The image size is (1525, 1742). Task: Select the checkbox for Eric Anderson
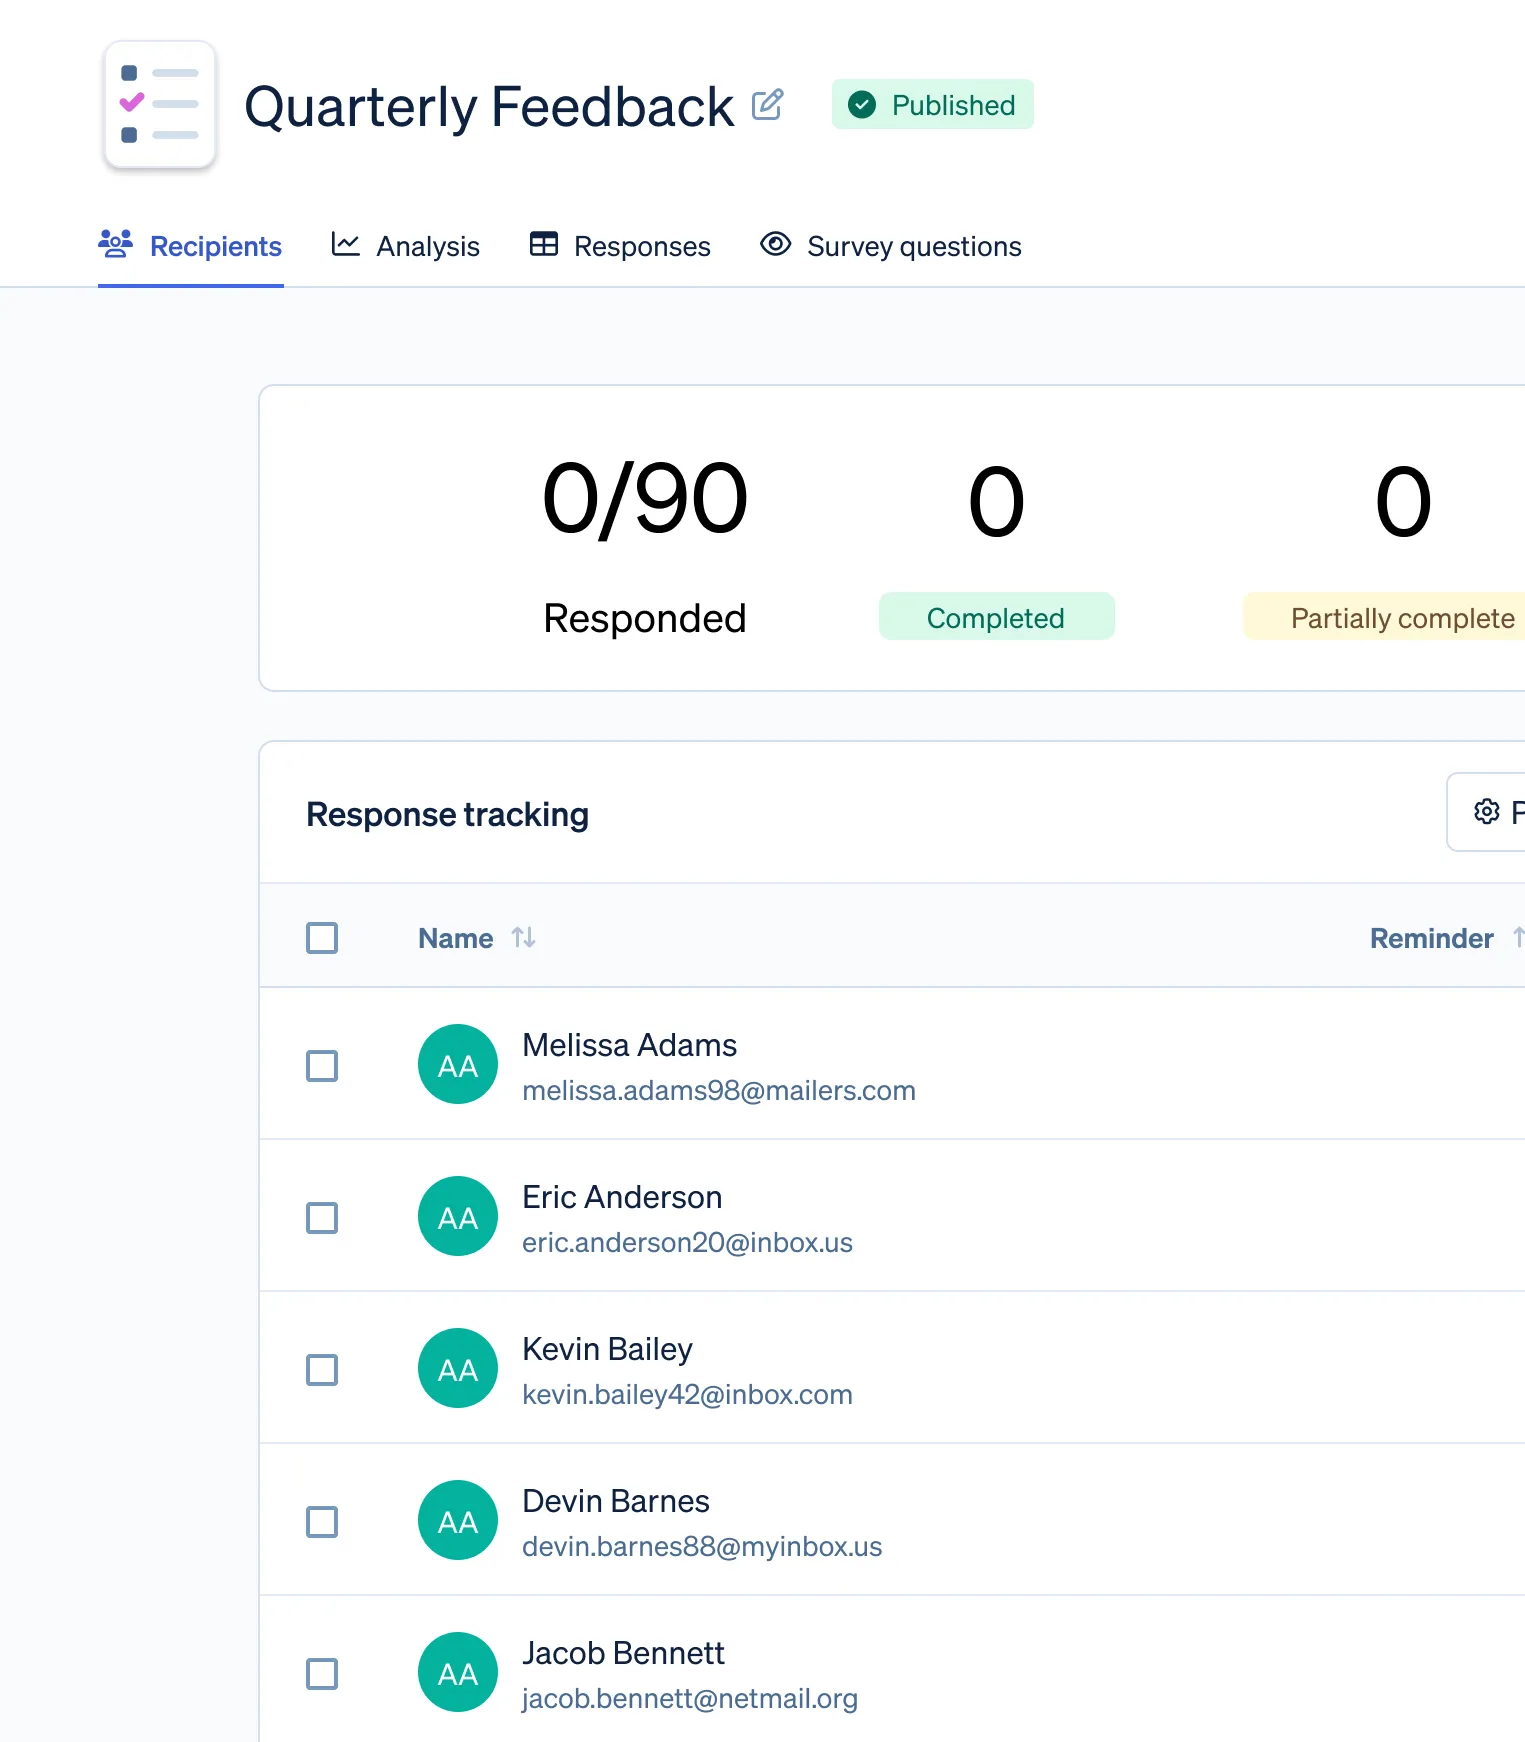click(x=322, y=1218)
